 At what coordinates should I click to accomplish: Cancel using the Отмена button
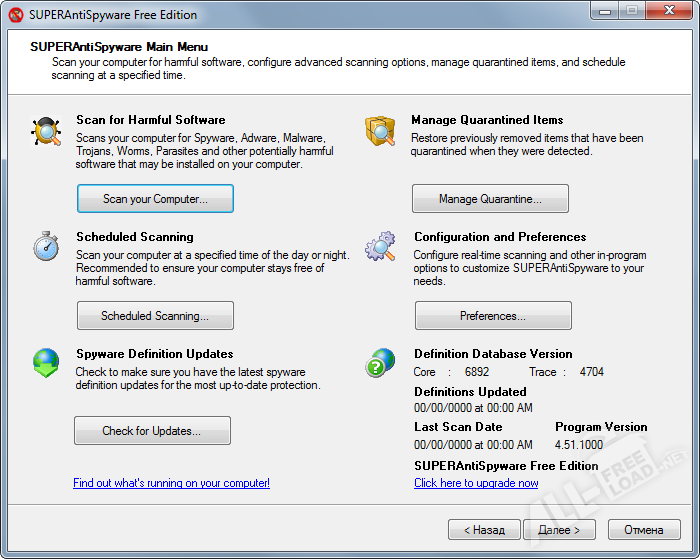pyautogui.click(x=643, y=529)
